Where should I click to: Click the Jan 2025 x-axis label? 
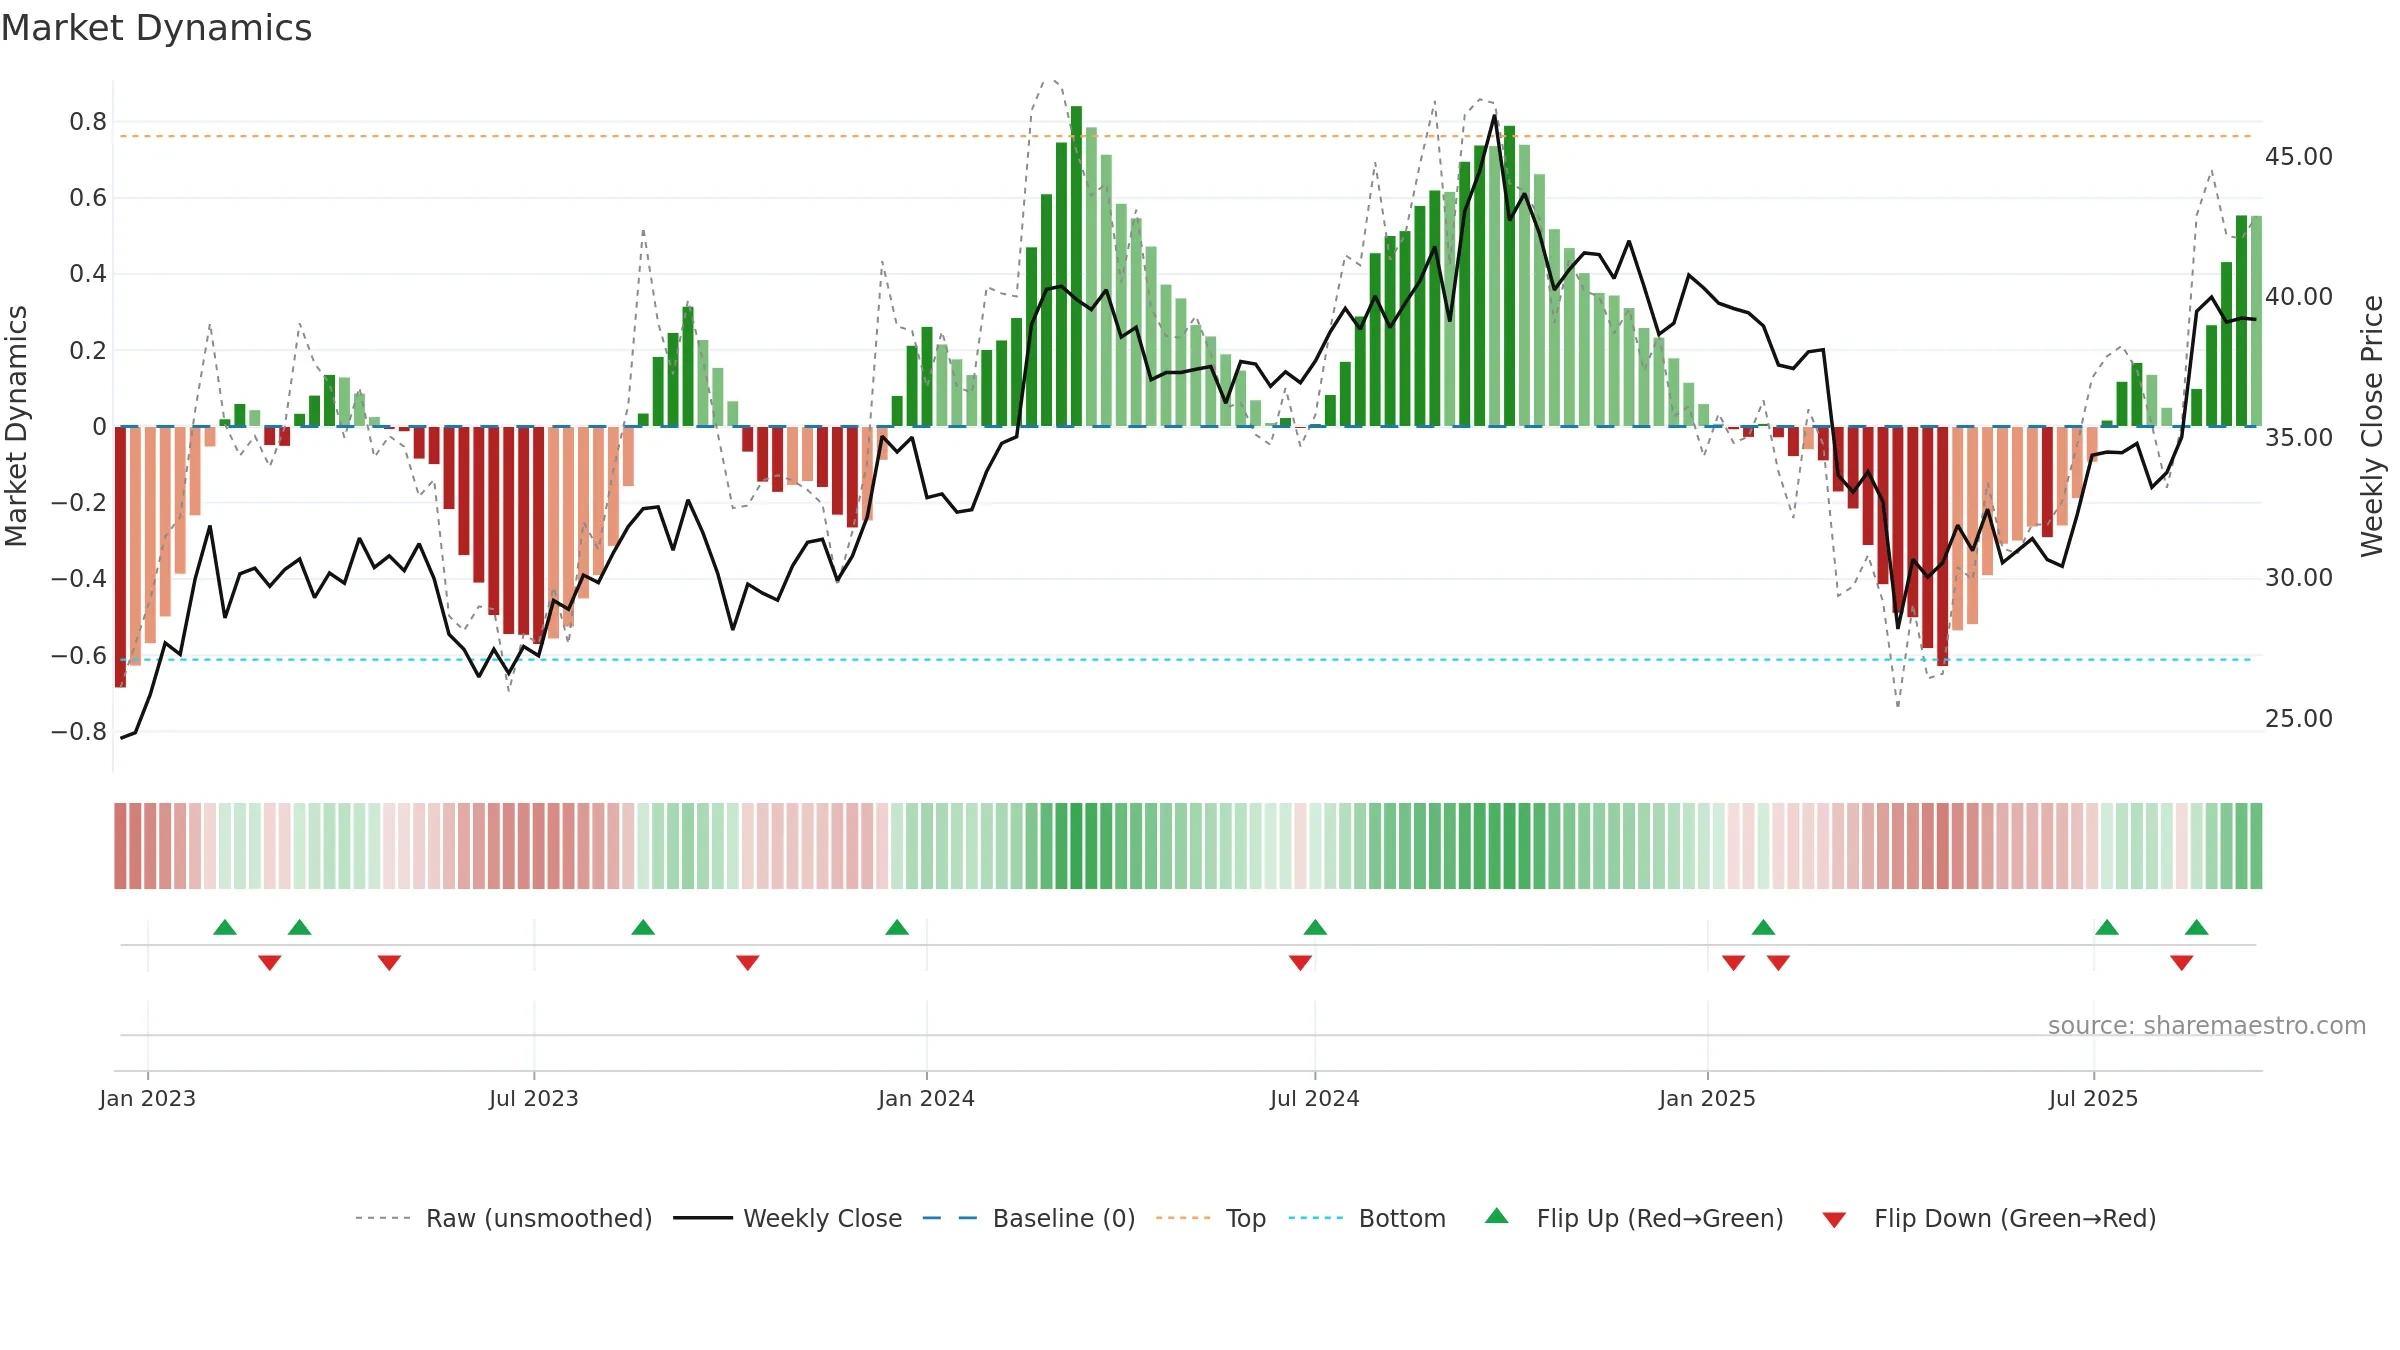1707,1098
